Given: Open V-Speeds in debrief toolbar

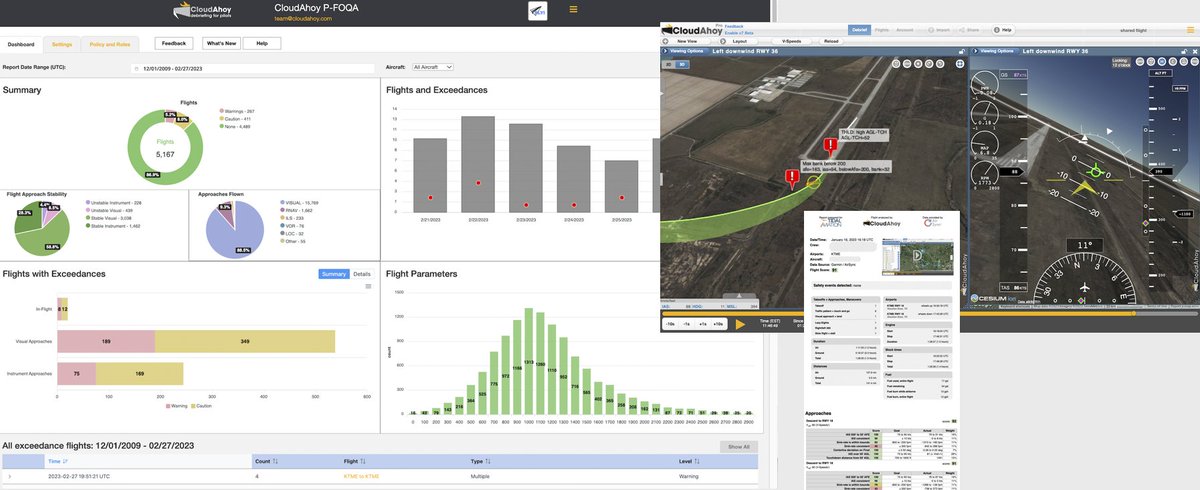Looking at the screenshot, I should pyautogui.click(x=791, y=41).
